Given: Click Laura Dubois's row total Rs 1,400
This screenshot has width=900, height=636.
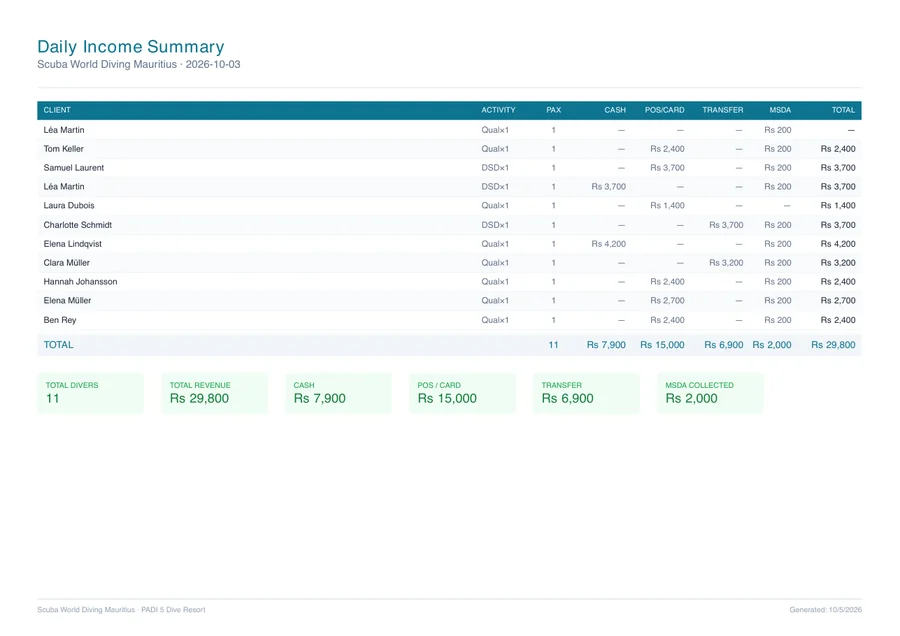Looking at the screenshot, I should 838,205.
